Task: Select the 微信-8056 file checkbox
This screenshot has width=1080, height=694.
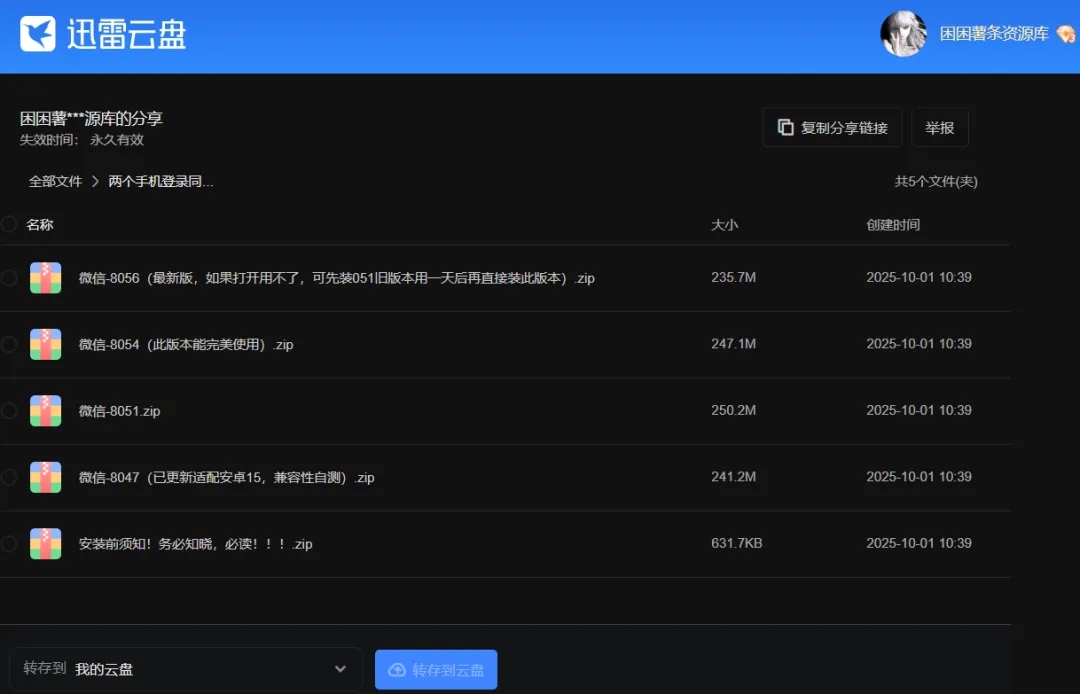Action: (9, 277)
